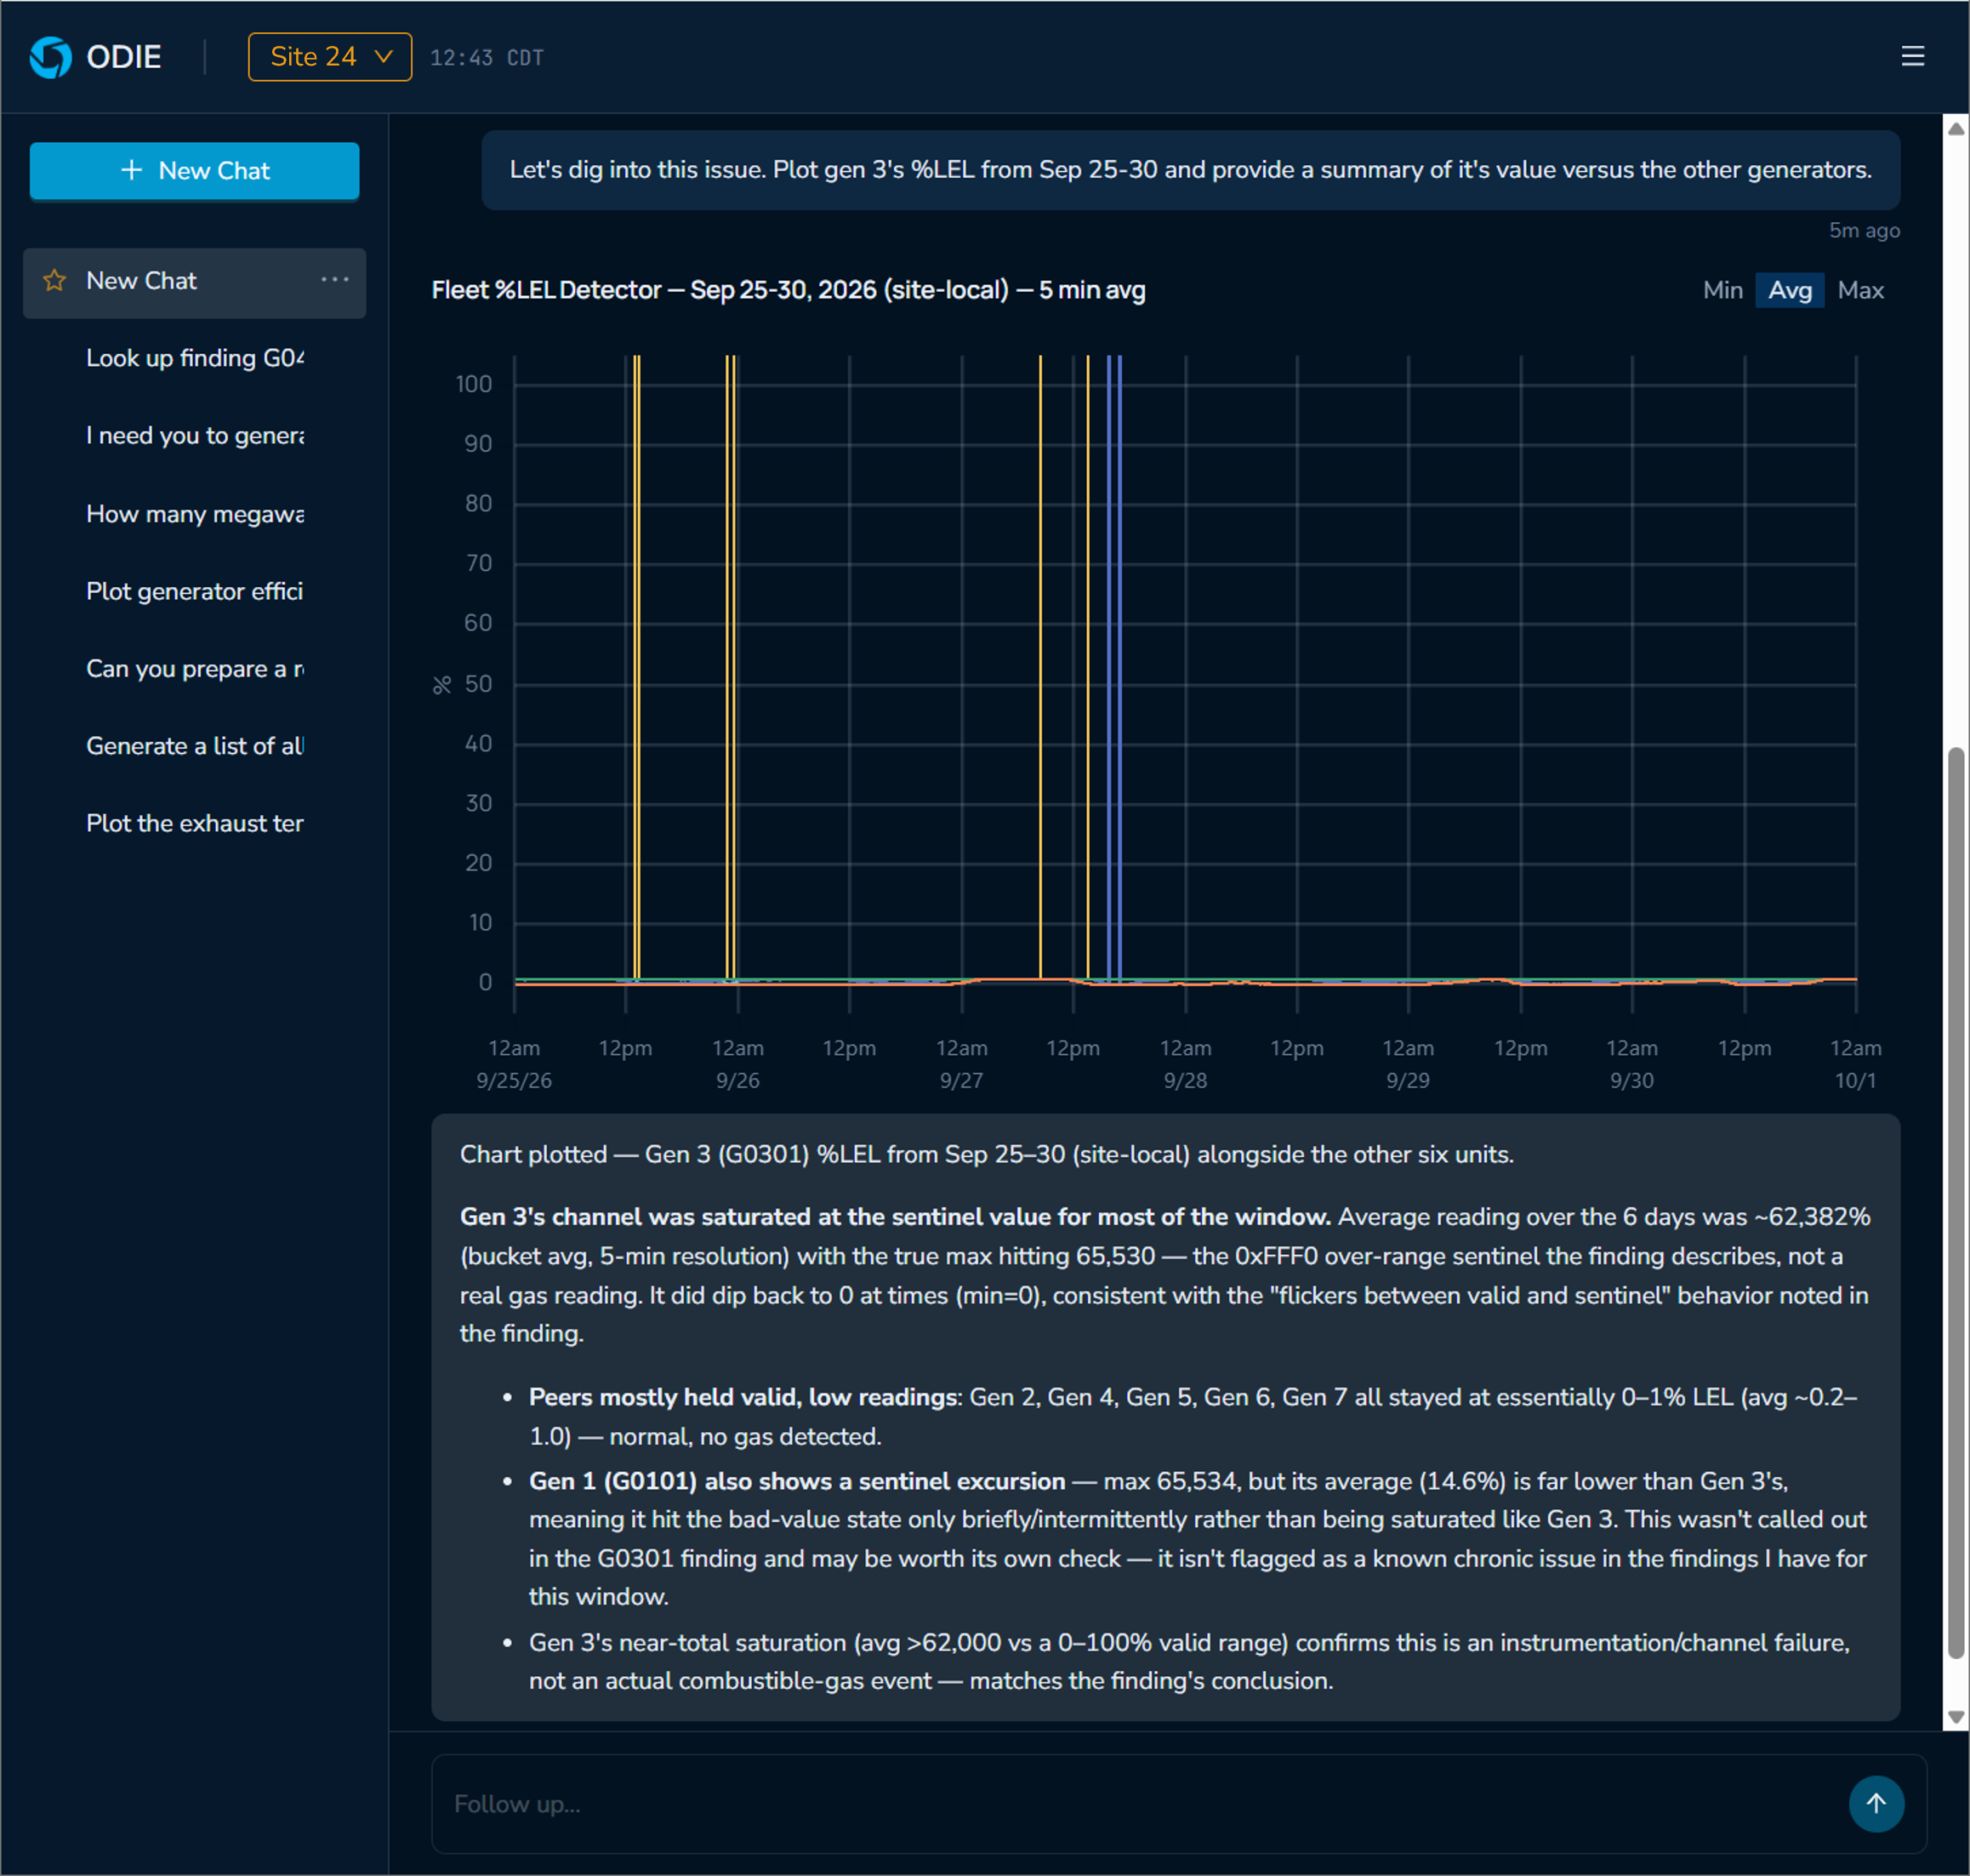Click the vertical scrollbar thumb

(x=1956, y=1202)
